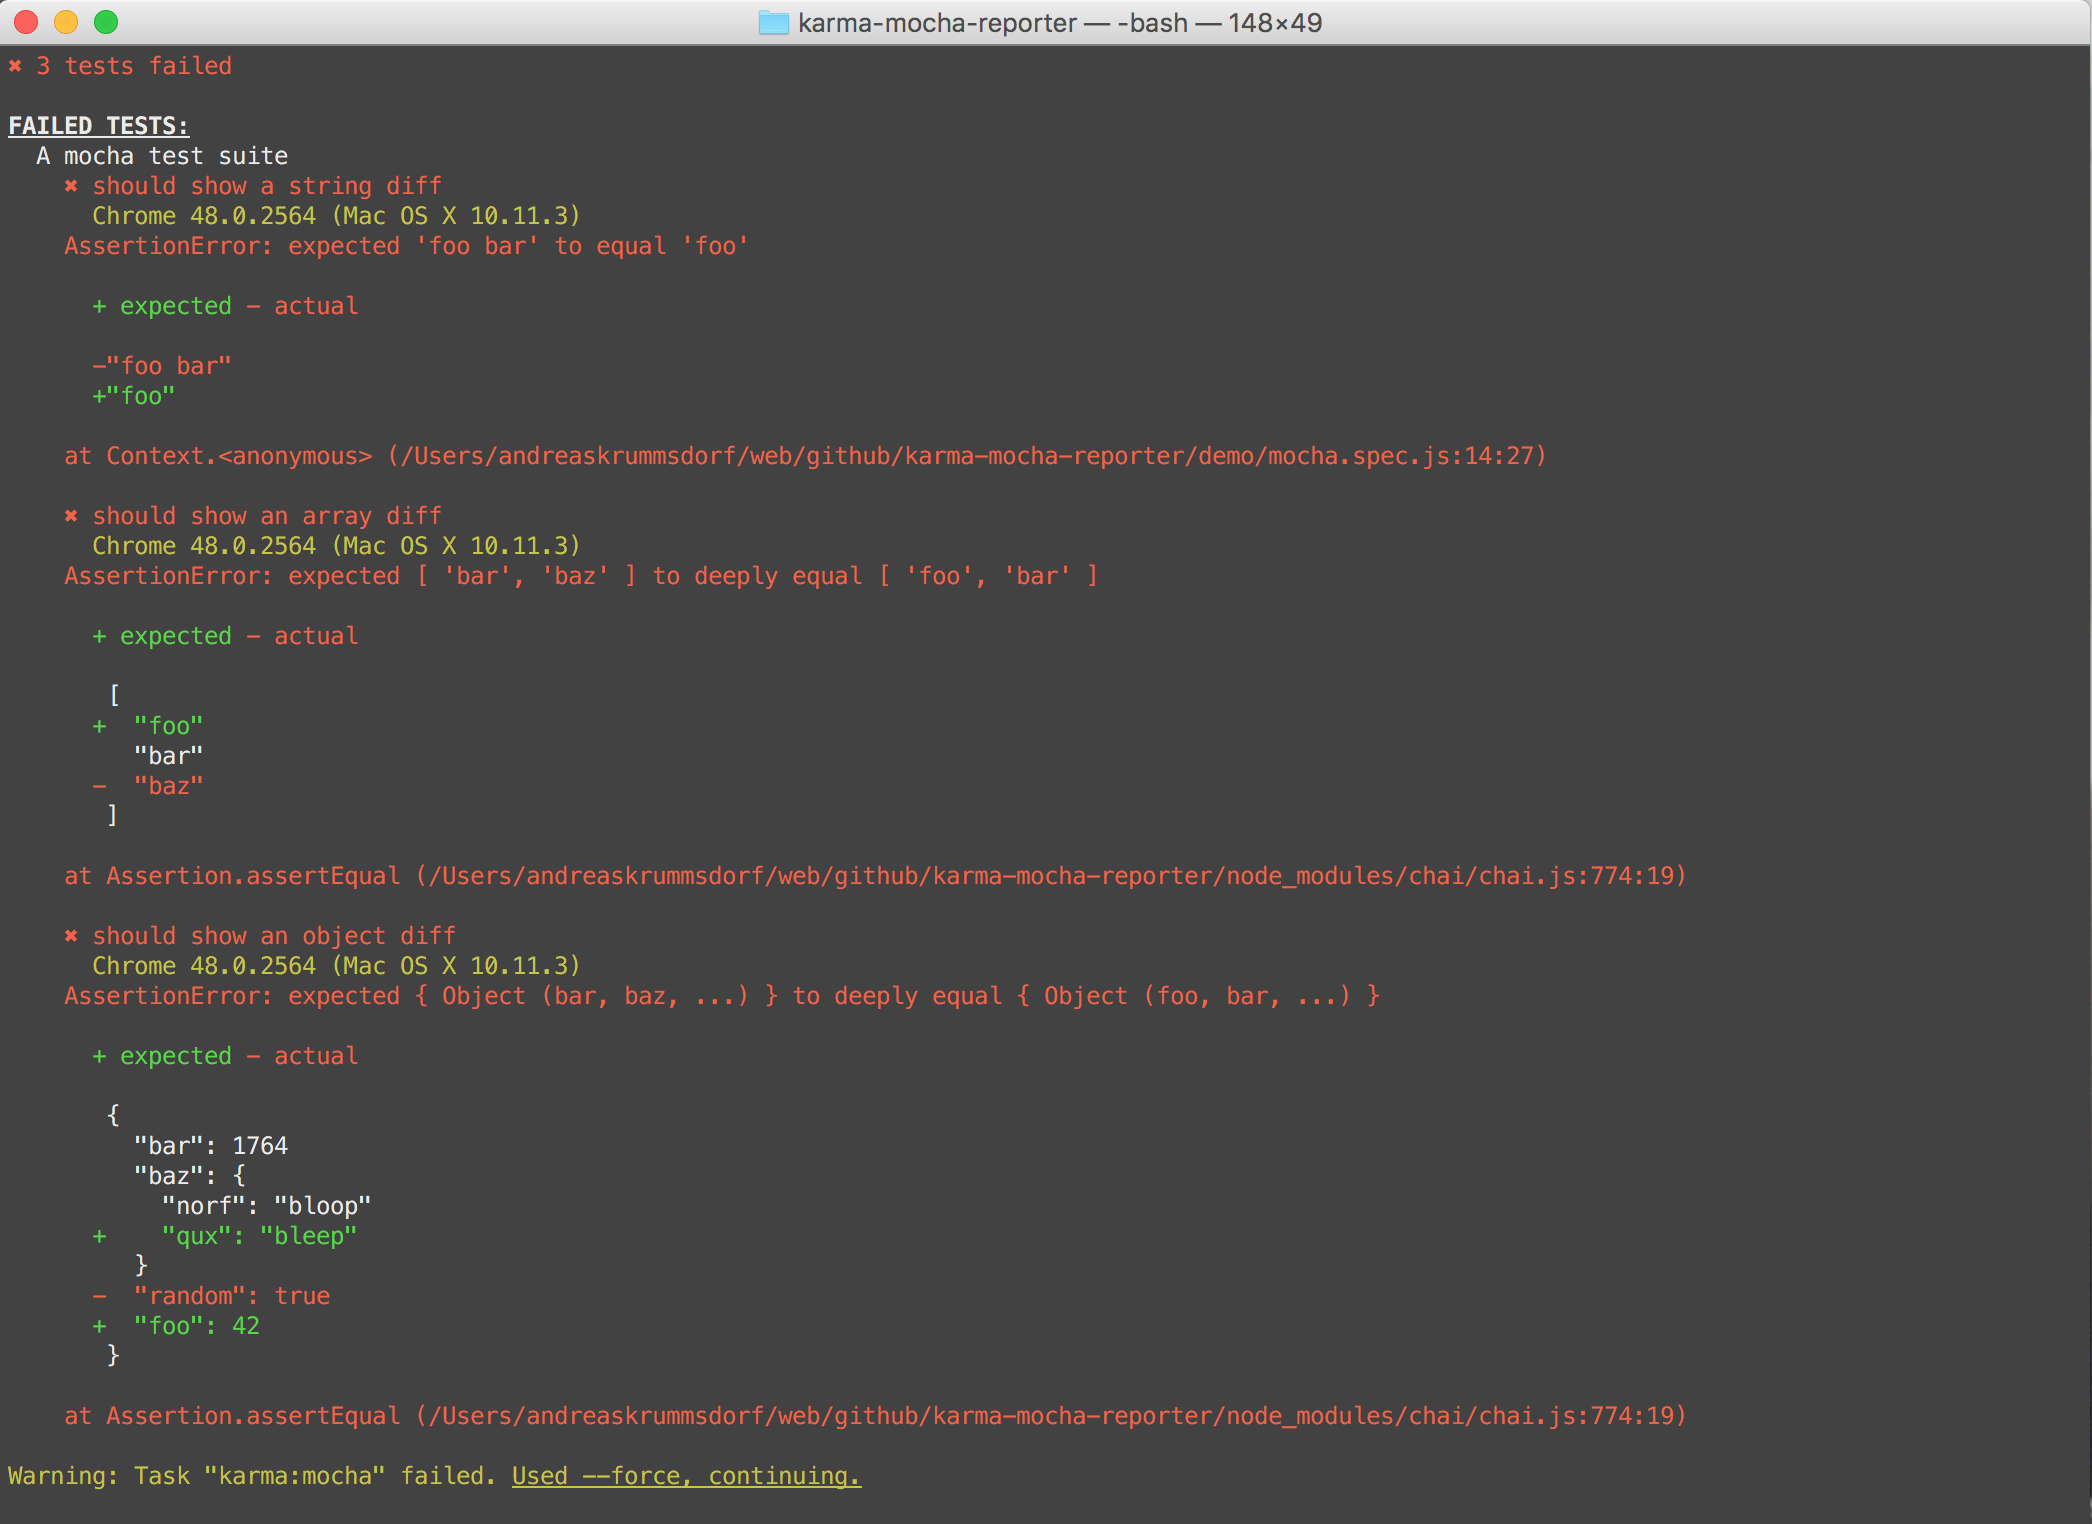Click the 'karma-mocha-reporter' window title text

tap(937, 22)
